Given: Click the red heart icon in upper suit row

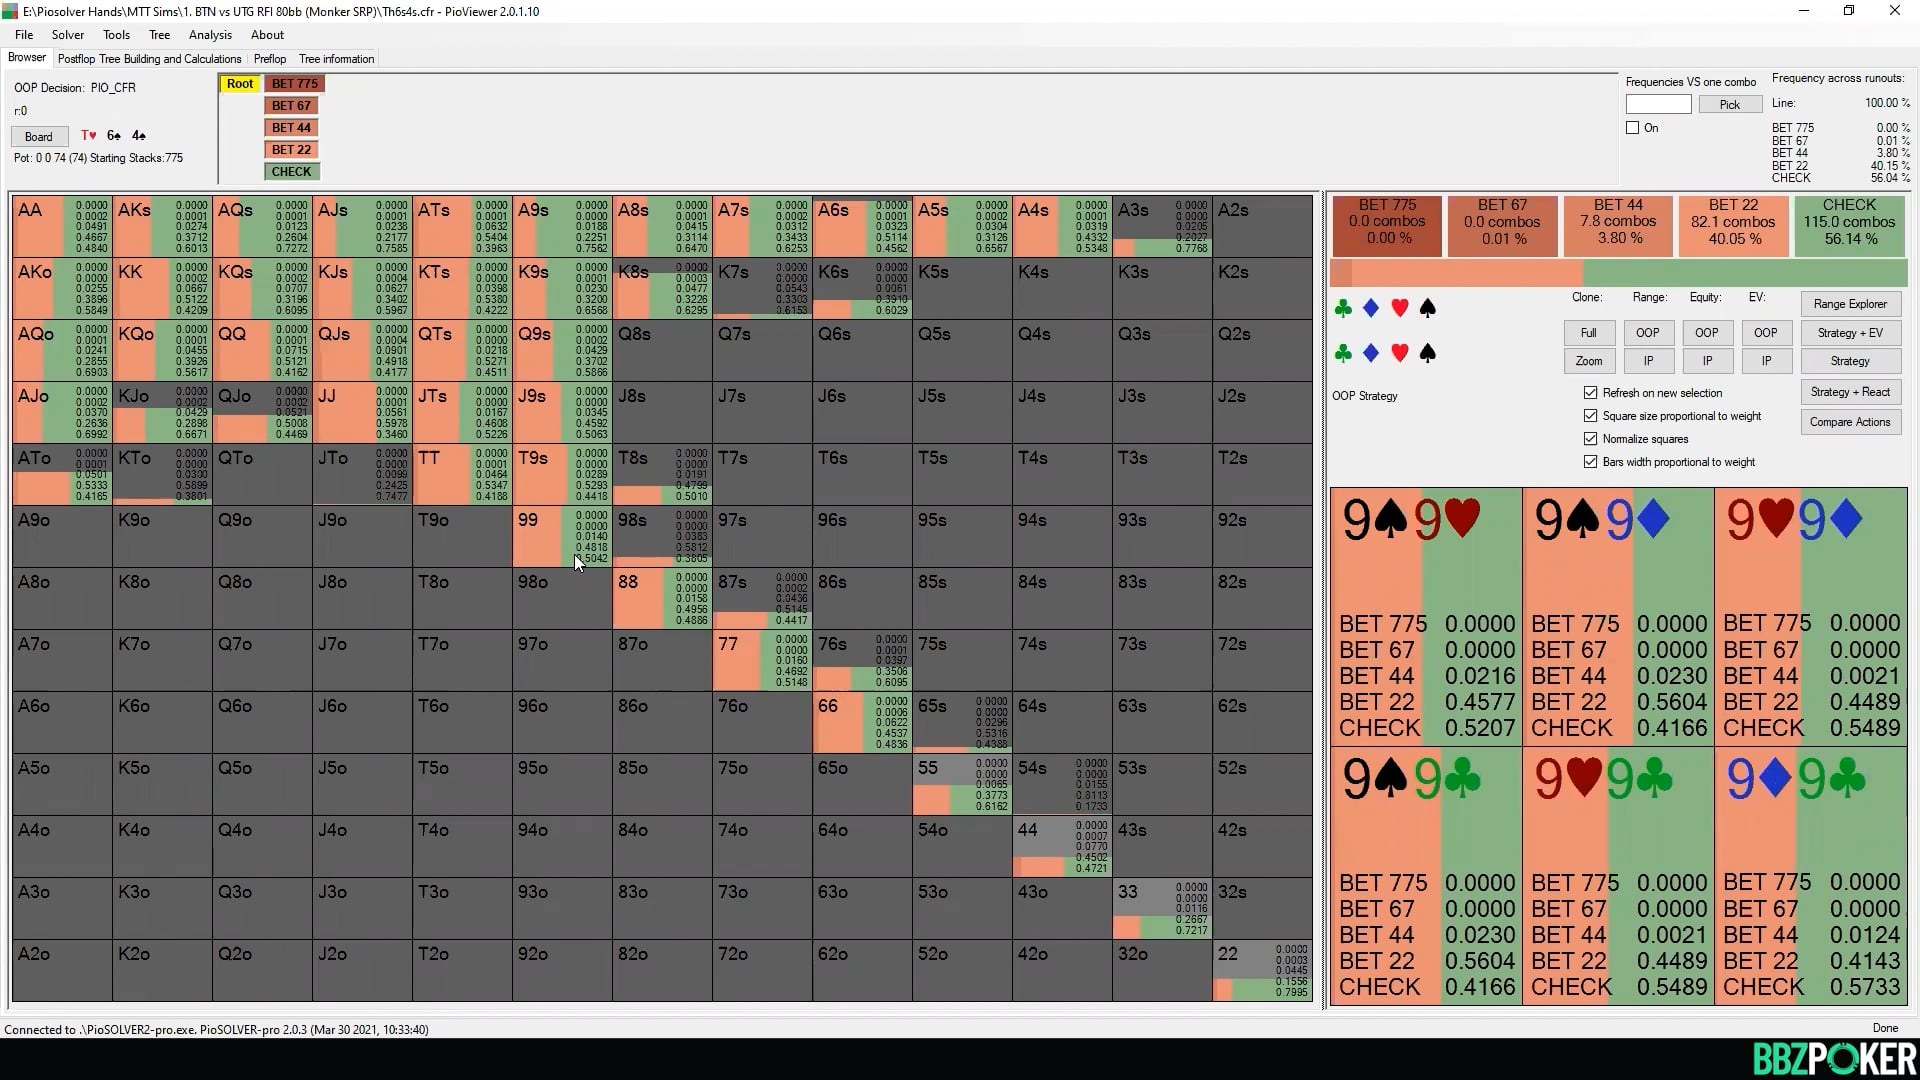Looking at the screenshot, I should [x=1400, y=309].
